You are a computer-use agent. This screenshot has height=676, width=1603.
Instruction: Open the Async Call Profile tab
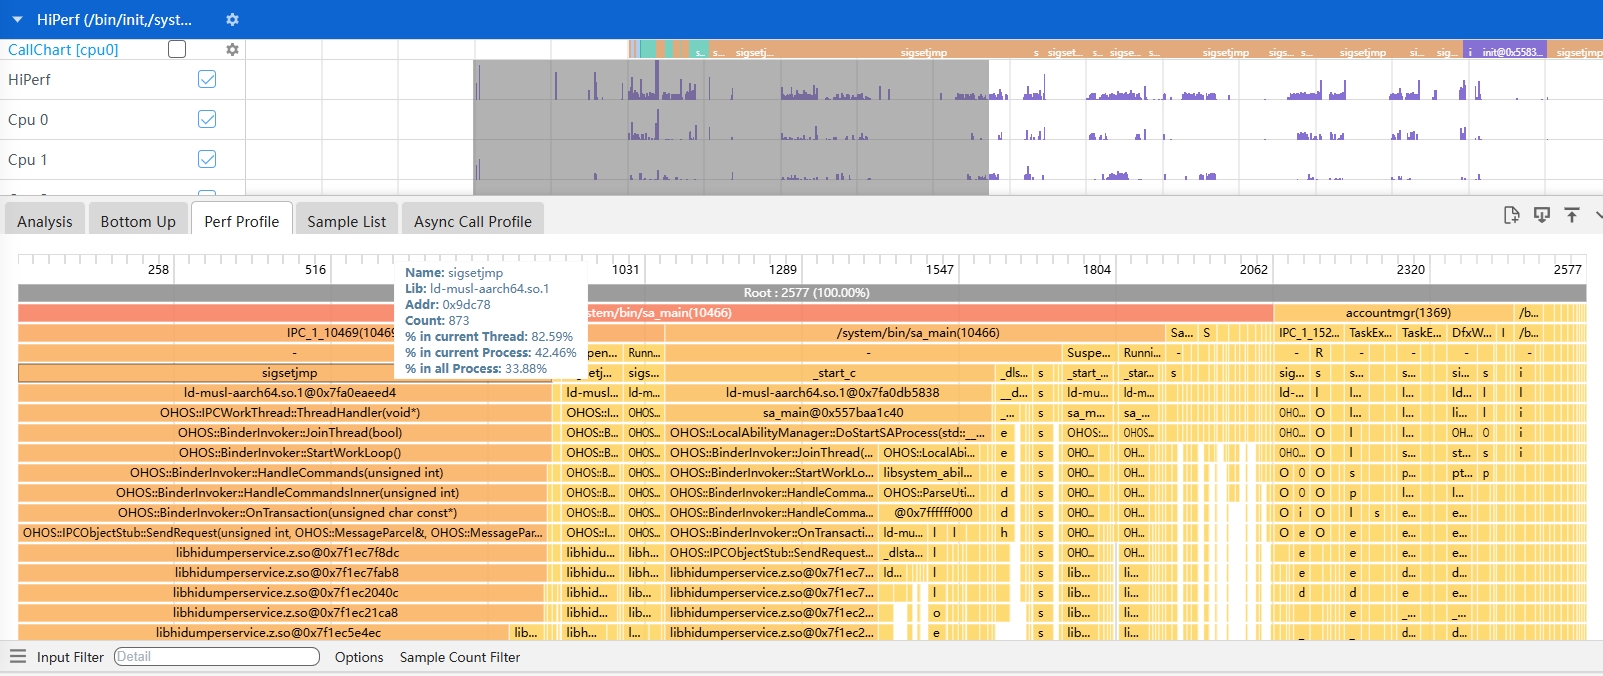point(472,221)
